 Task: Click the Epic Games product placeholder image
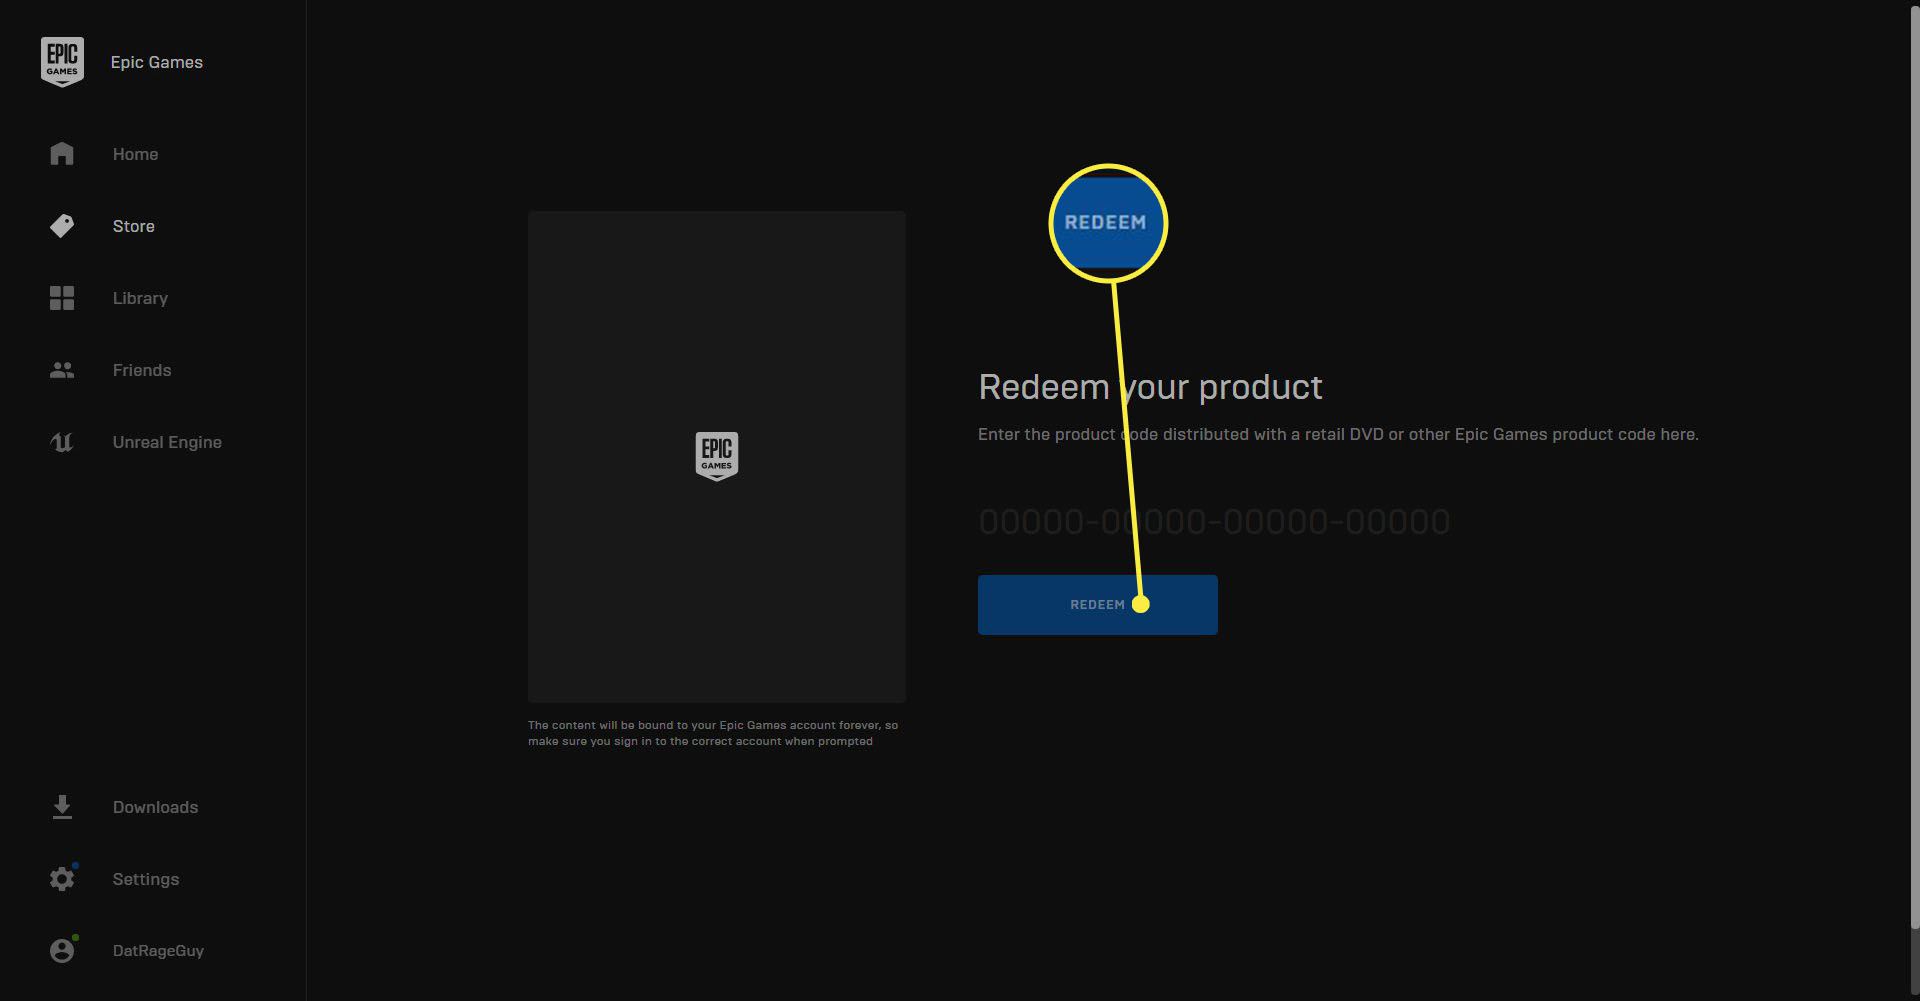(717, 456)
